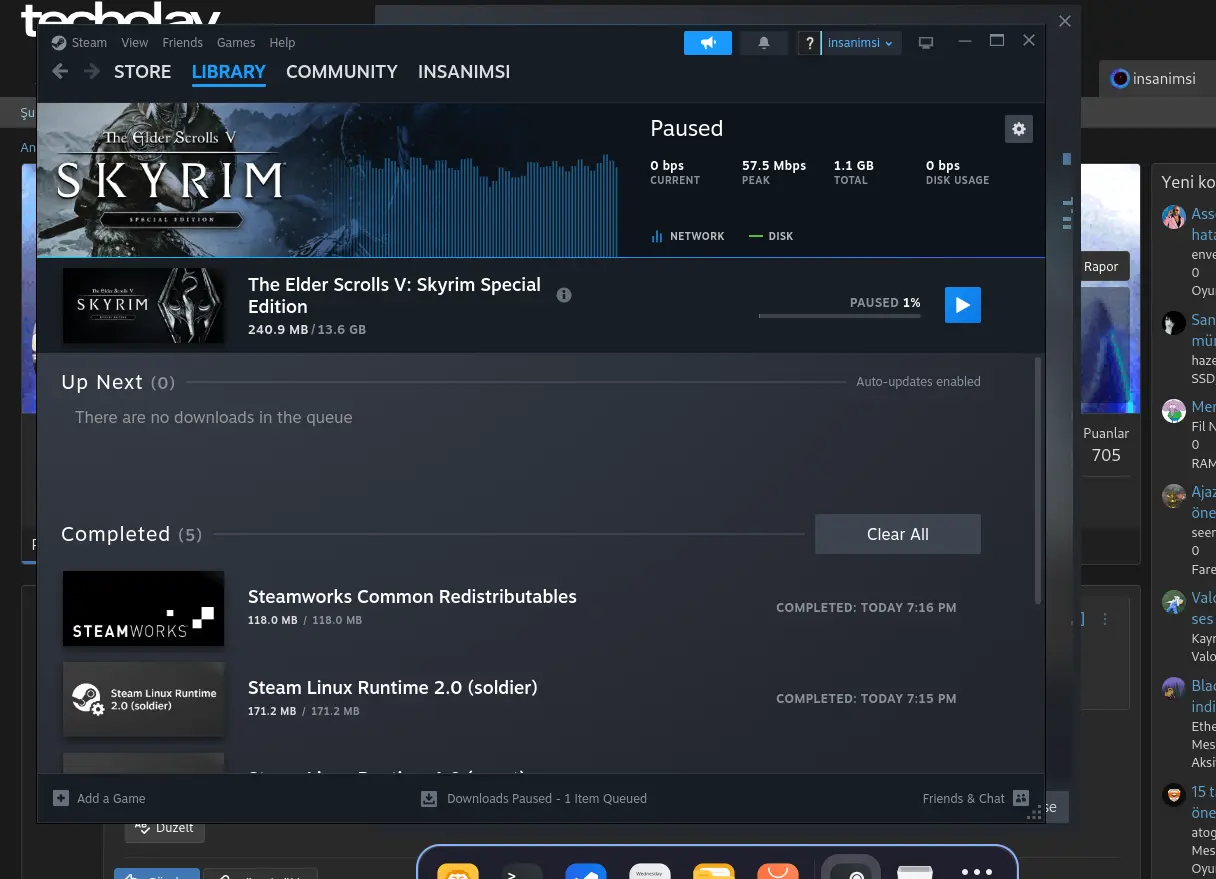Select Steamworks Common Redistributables title
Viewport: 1216px width, 879px height.
(412, 597)
